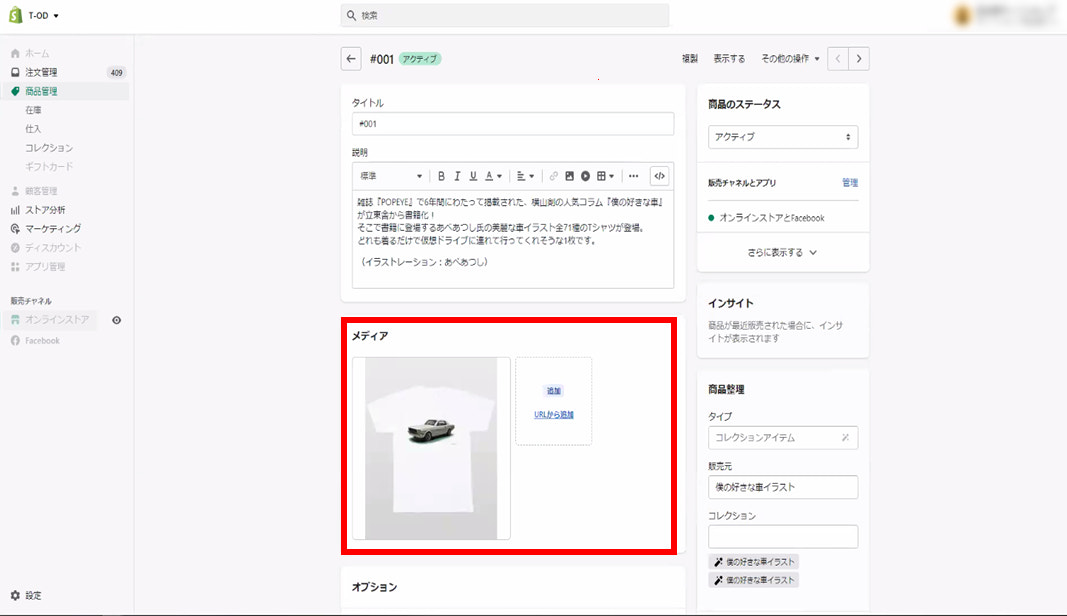Insert a video into the description
The height and width of the screenshot is (616, 1067).
point(586,176)
